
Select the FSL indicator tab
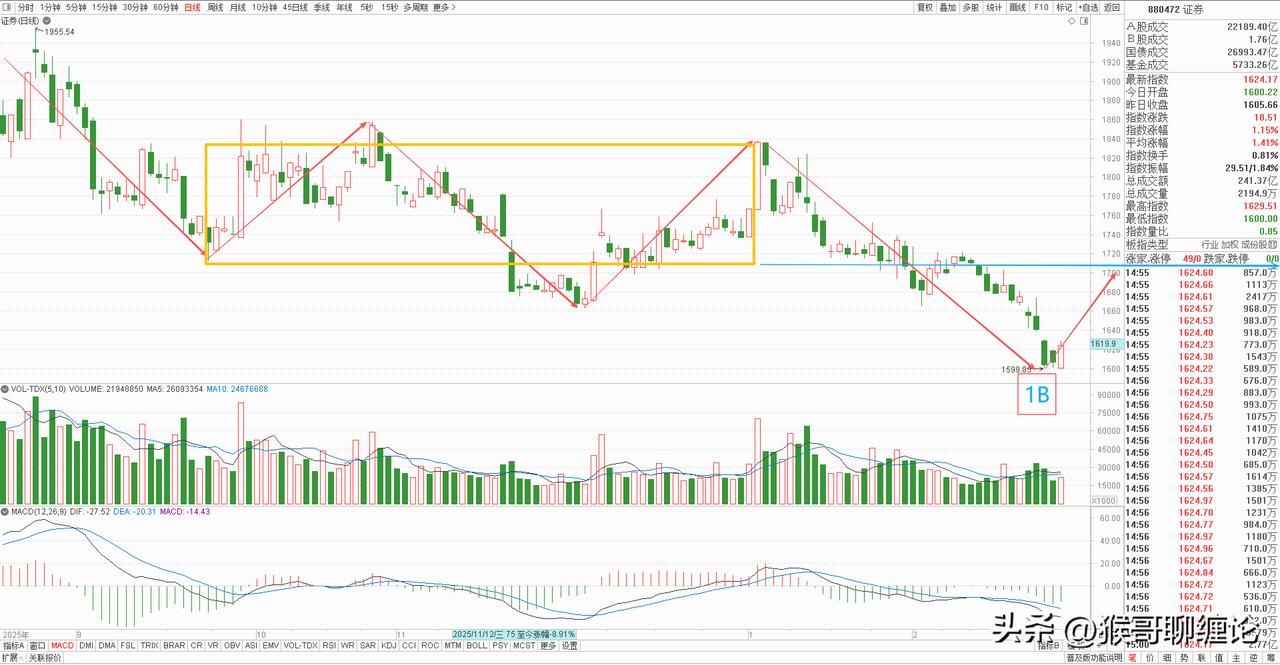tap(127, 646)
